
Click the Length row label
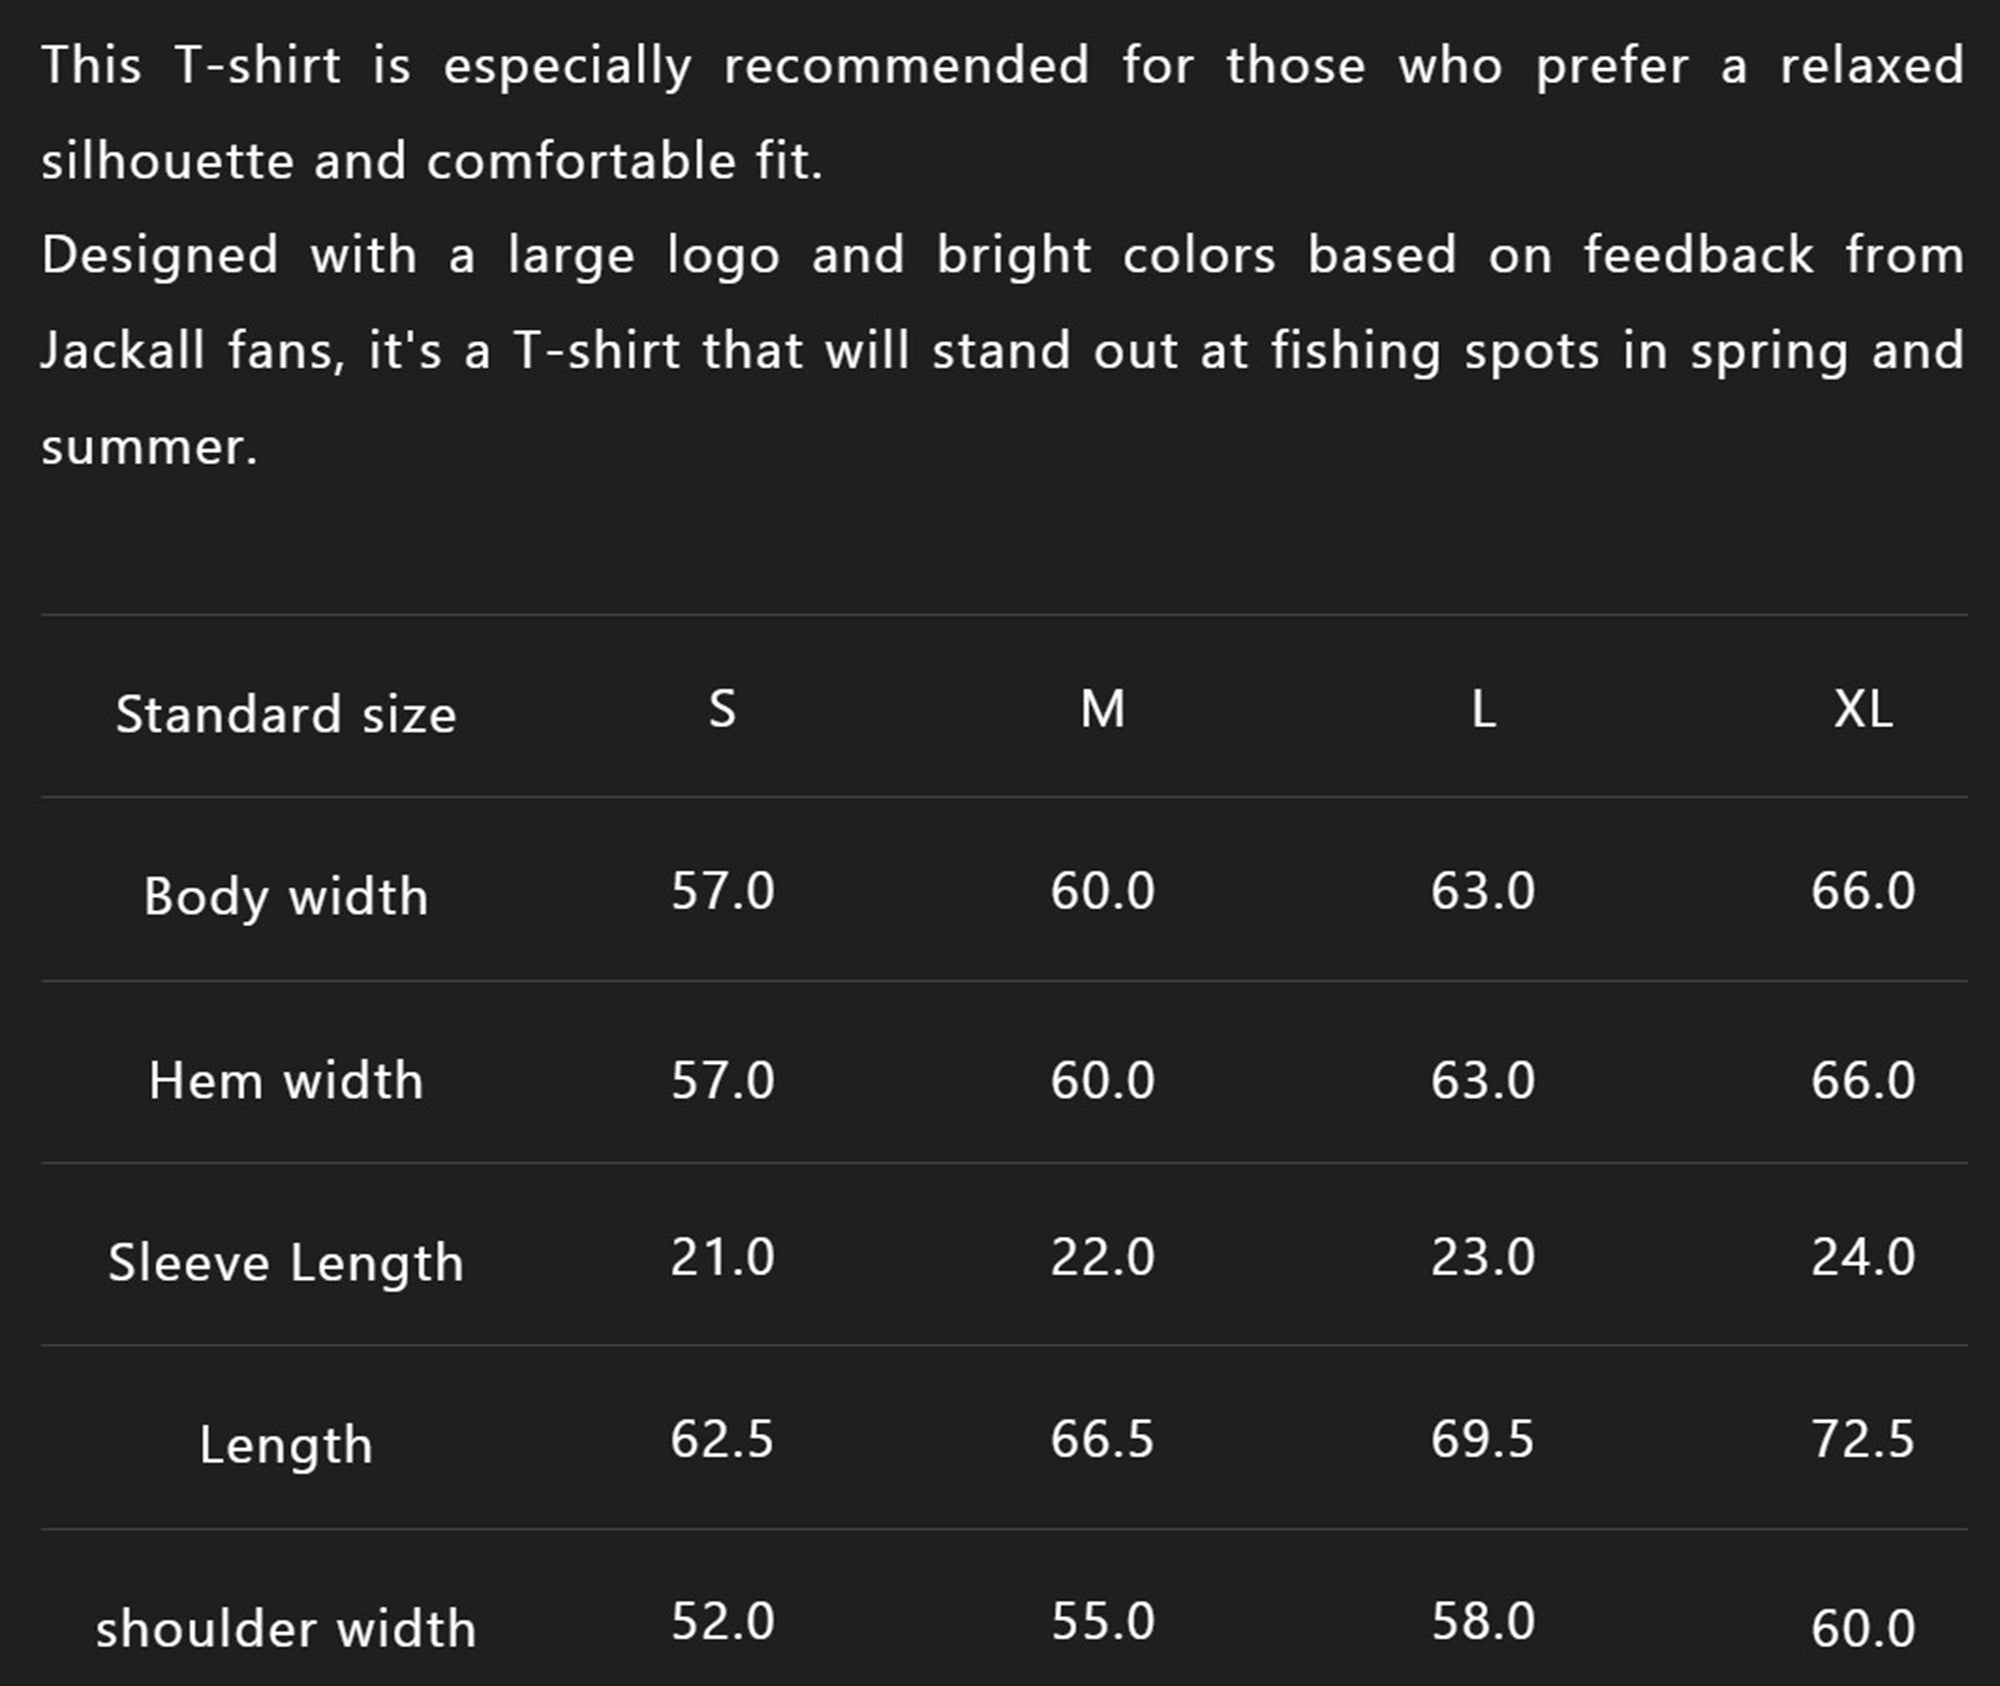click(286, 1445)
